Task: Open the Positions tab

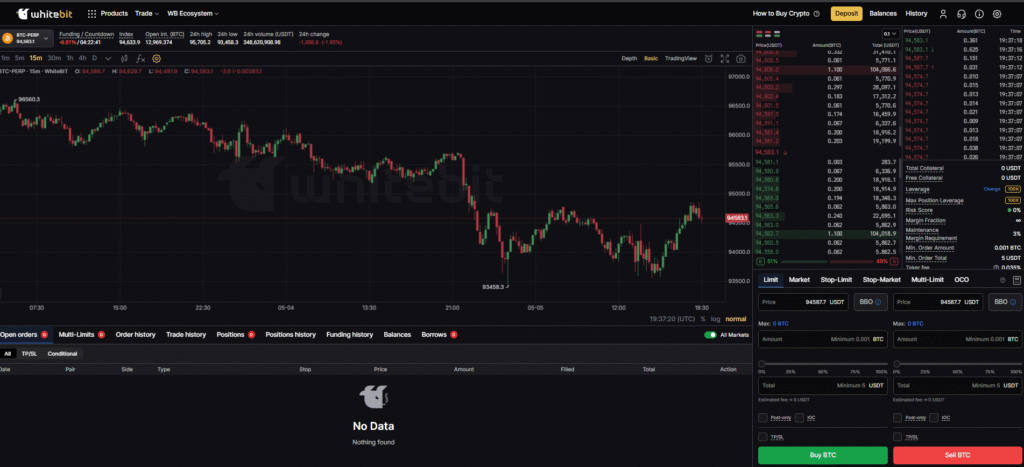Action: tap(231, 334)
